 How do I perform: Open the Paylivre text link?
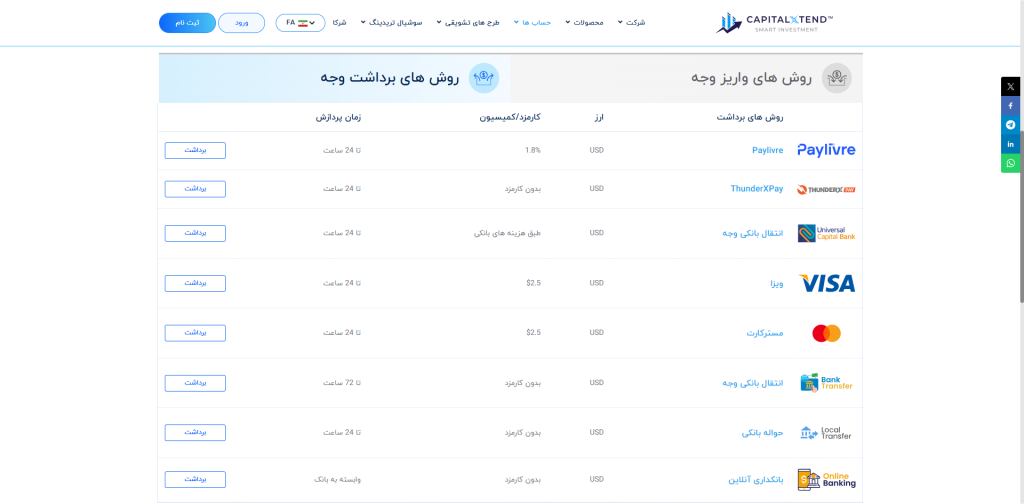click(x=767, y=150)
